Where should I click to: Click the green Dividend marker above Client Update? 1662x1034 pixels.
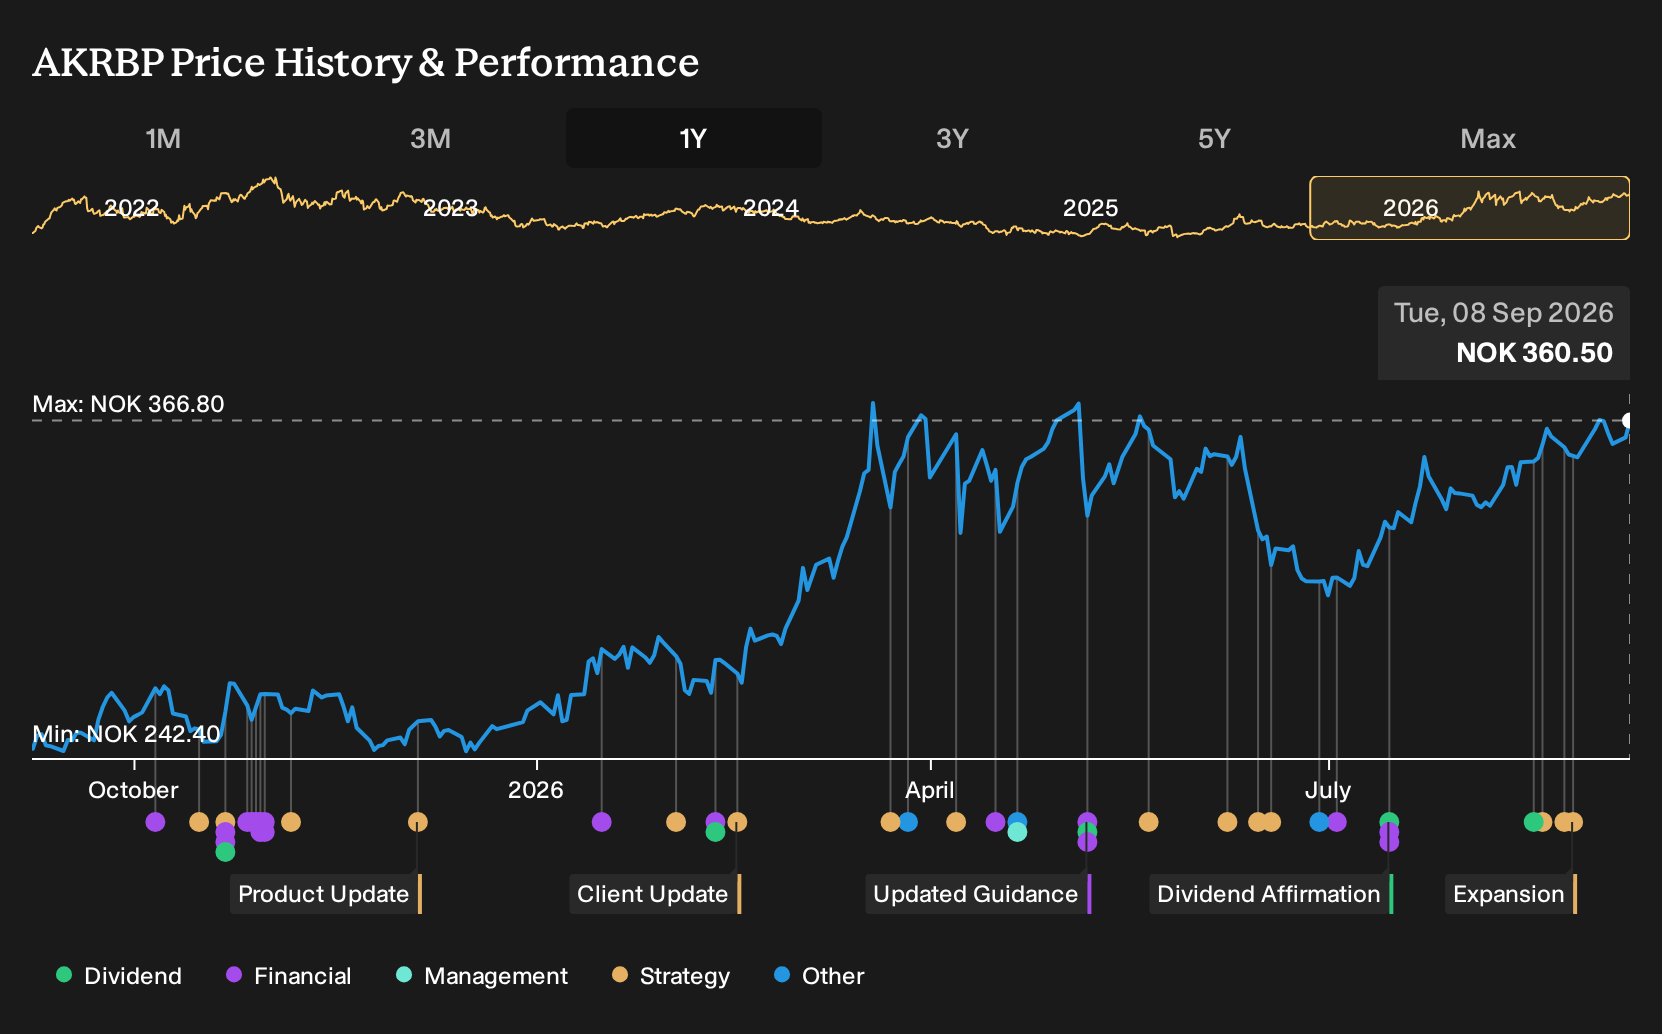tap(715, 832)
